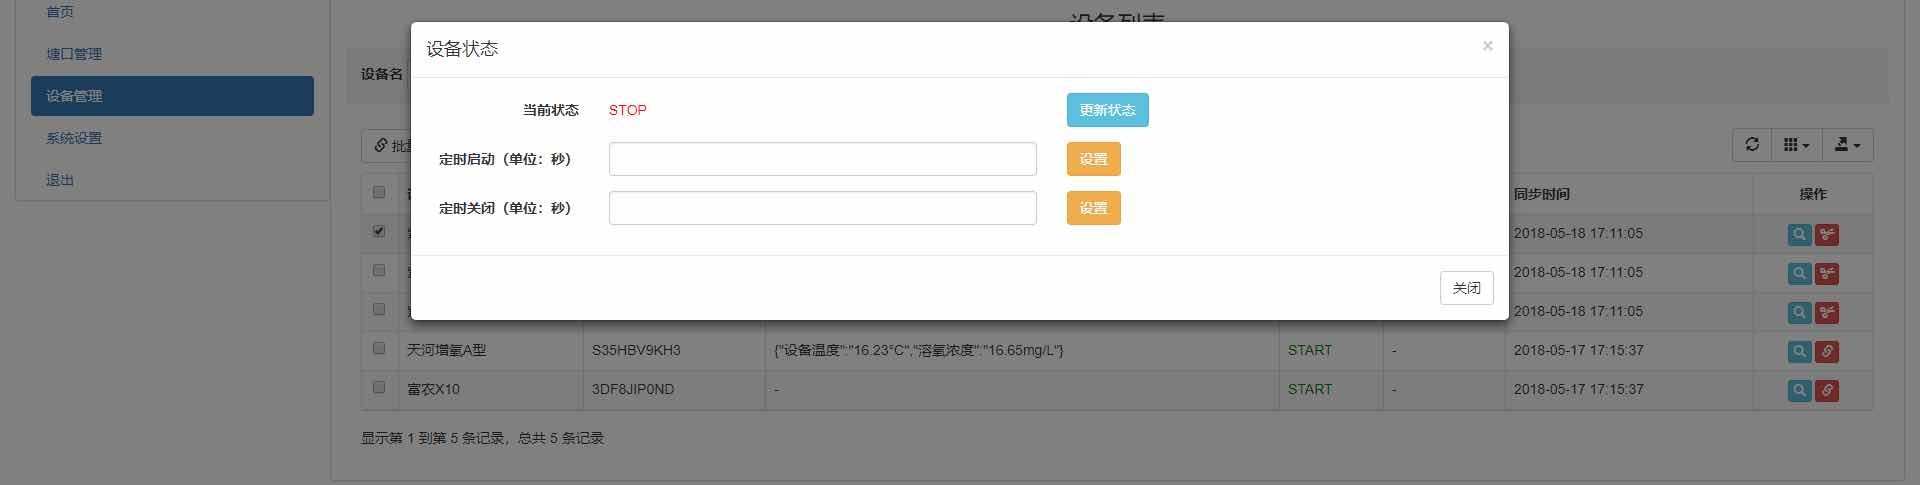Click the red unbind icon in the checked row
This screenshot has width=1920, height=485.
(x=1827, y=235)
